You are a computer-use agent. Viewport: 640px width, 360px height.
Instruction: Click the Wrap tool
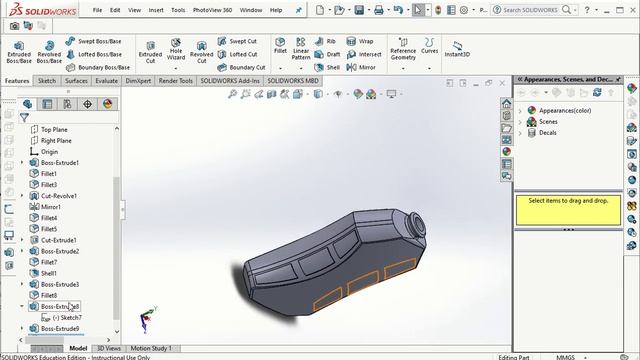coord(360,41)
